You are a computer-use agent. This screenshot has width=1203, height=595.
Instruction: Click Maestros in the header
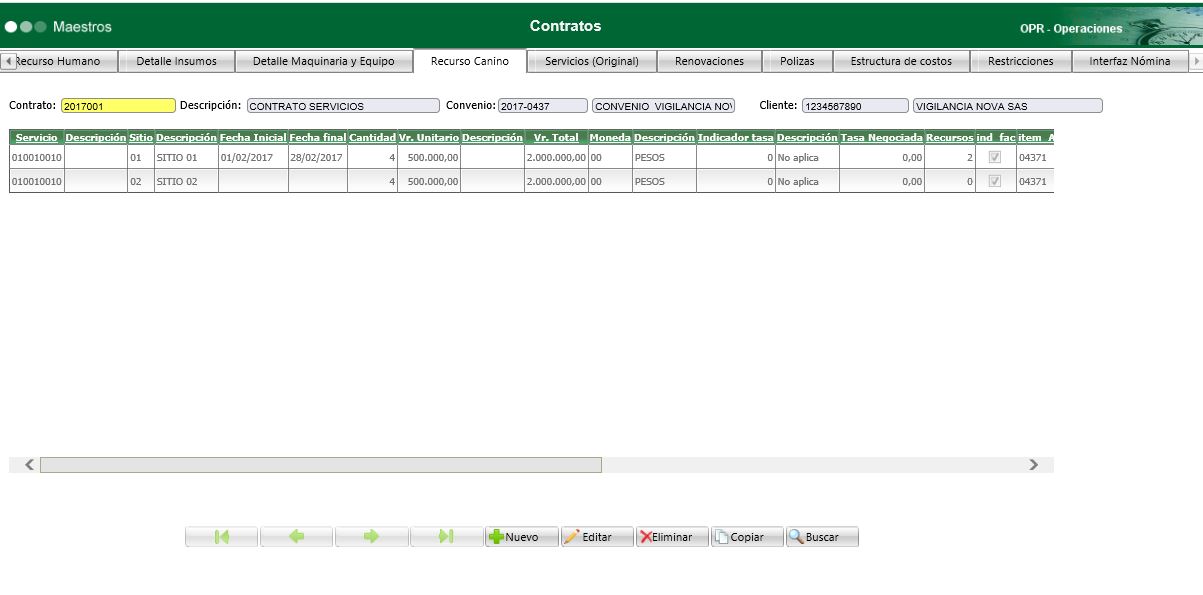coord(82,26)
